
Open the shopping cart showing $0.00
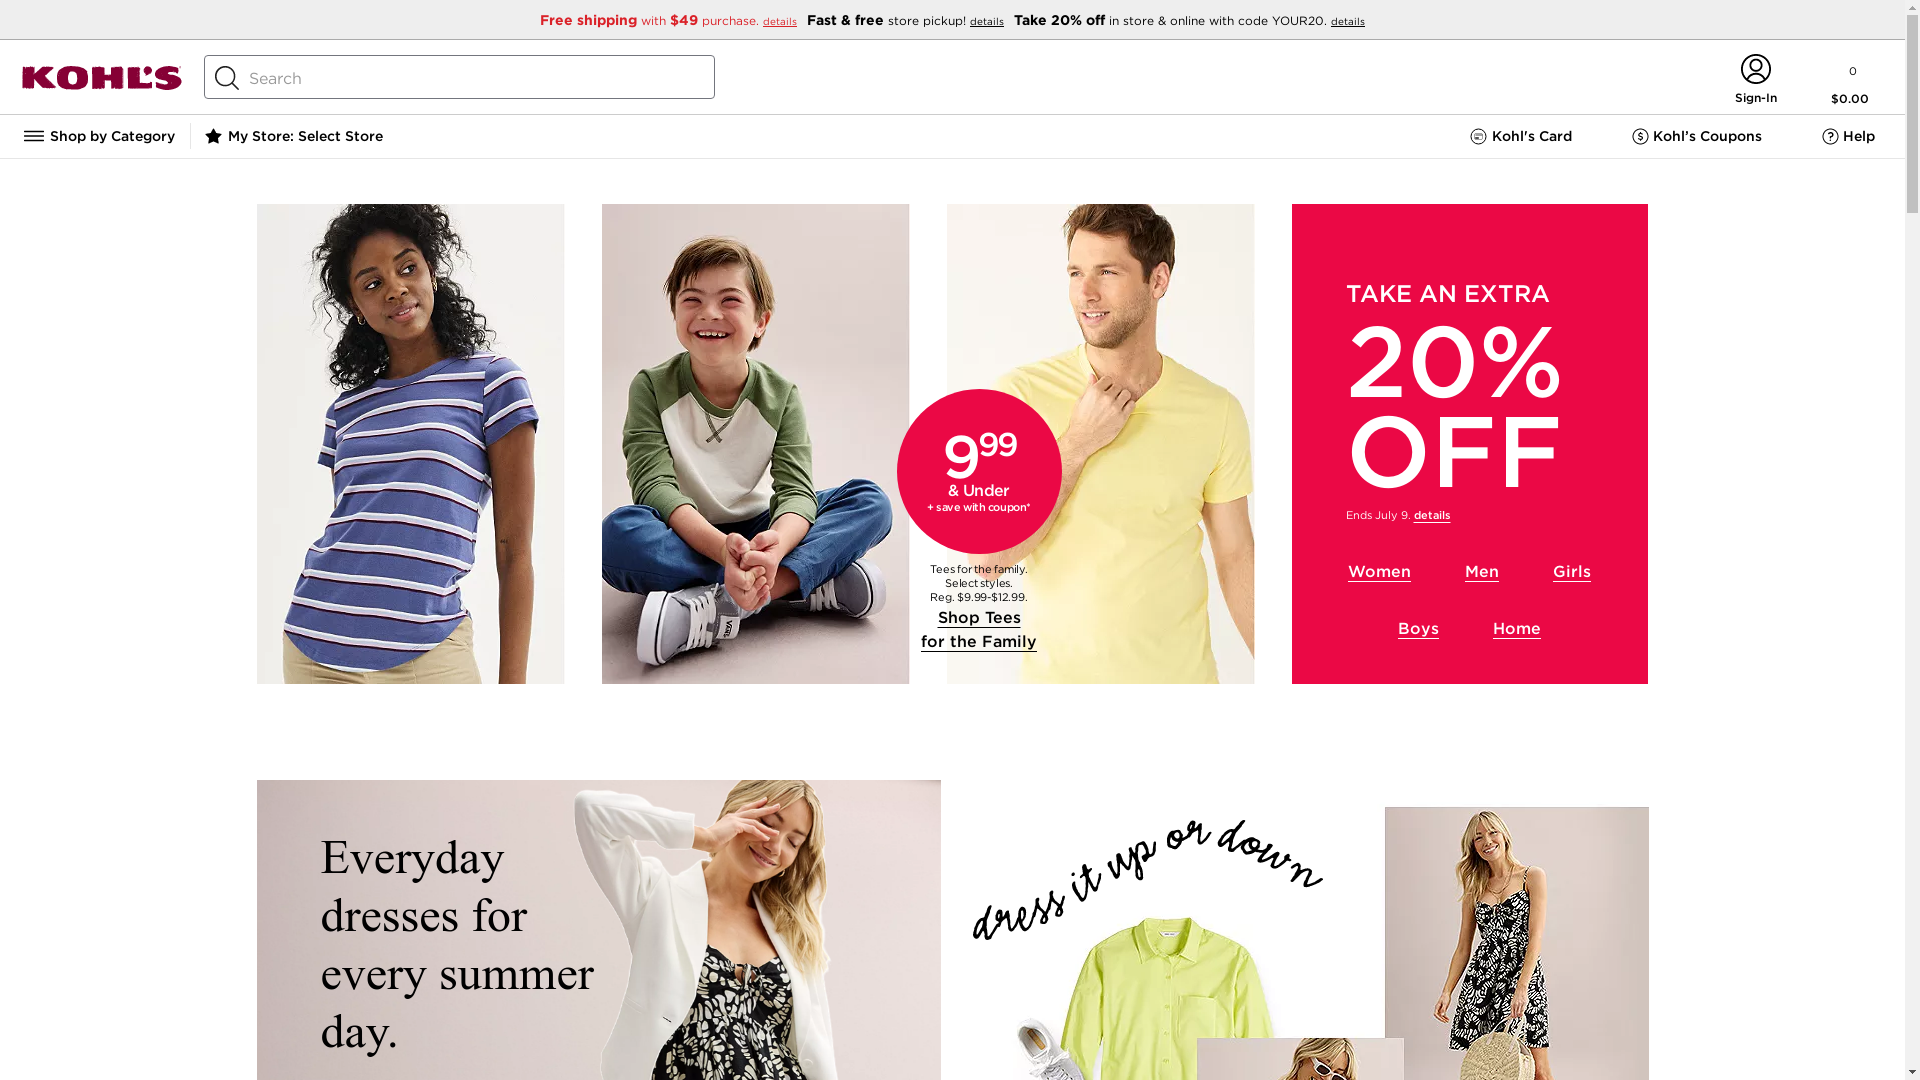[x=1850, y=84]
